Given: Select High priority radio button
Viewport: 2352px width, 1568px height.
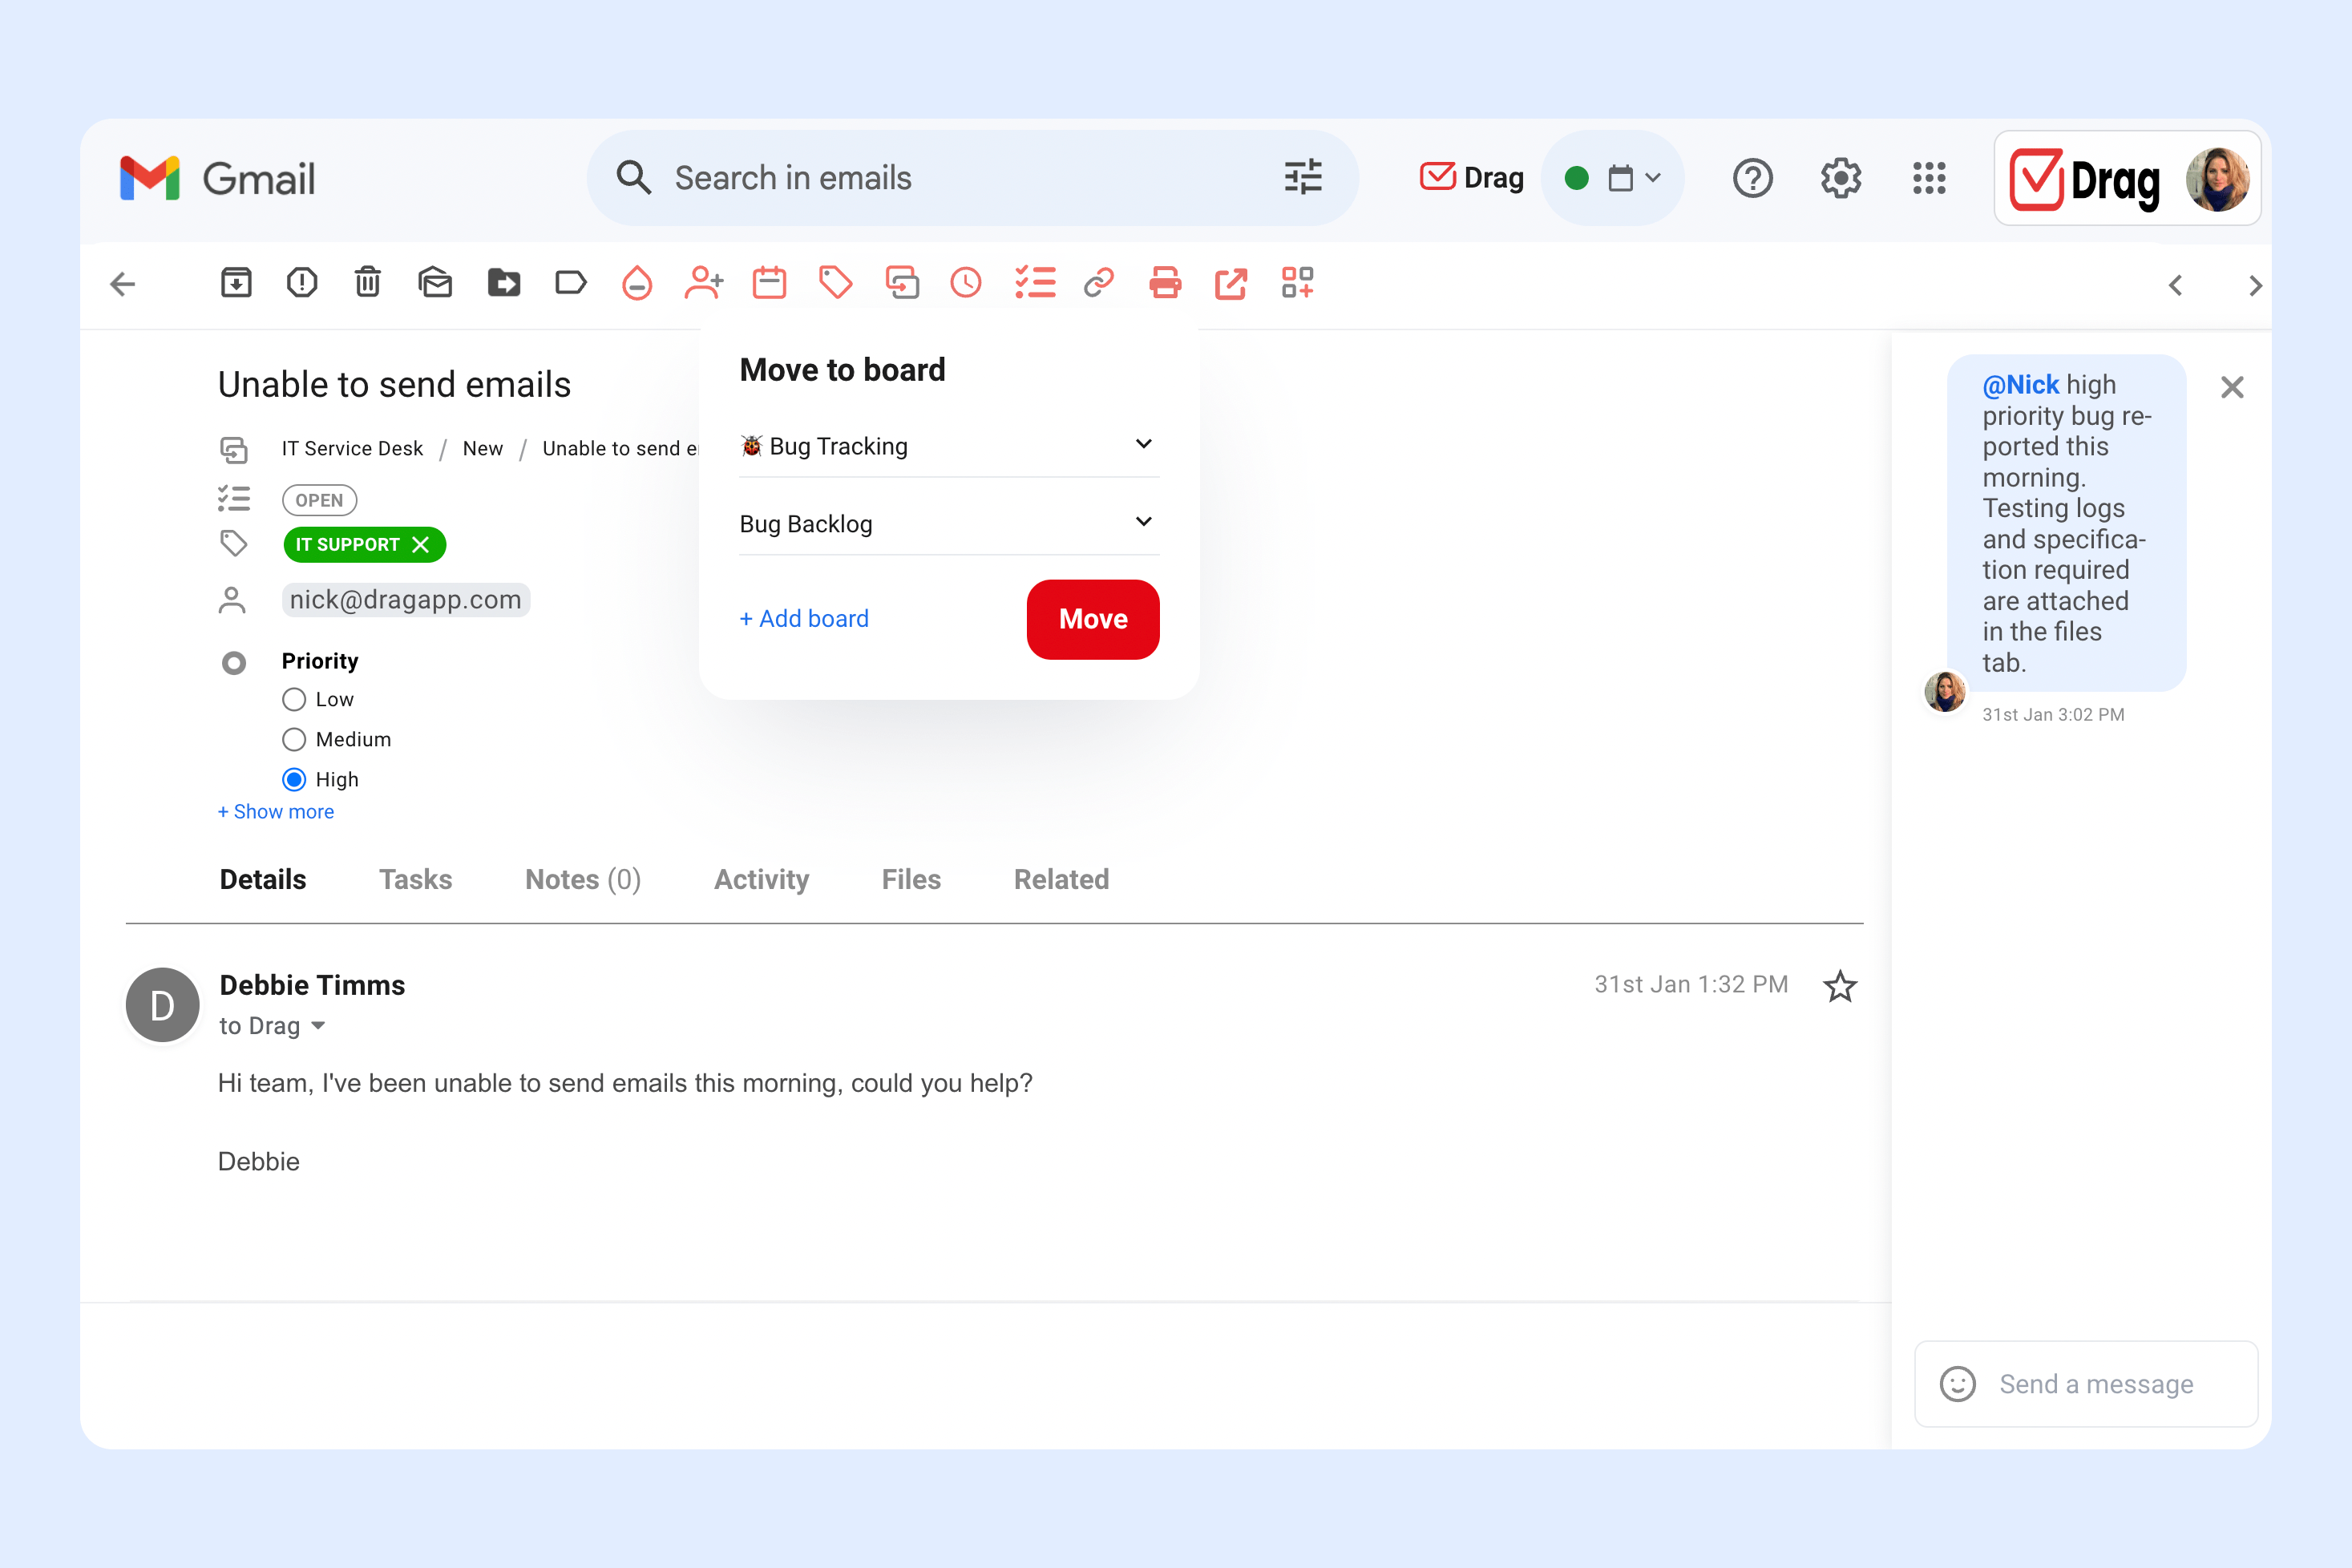Looking at the screenshot, I should [294, 779].
